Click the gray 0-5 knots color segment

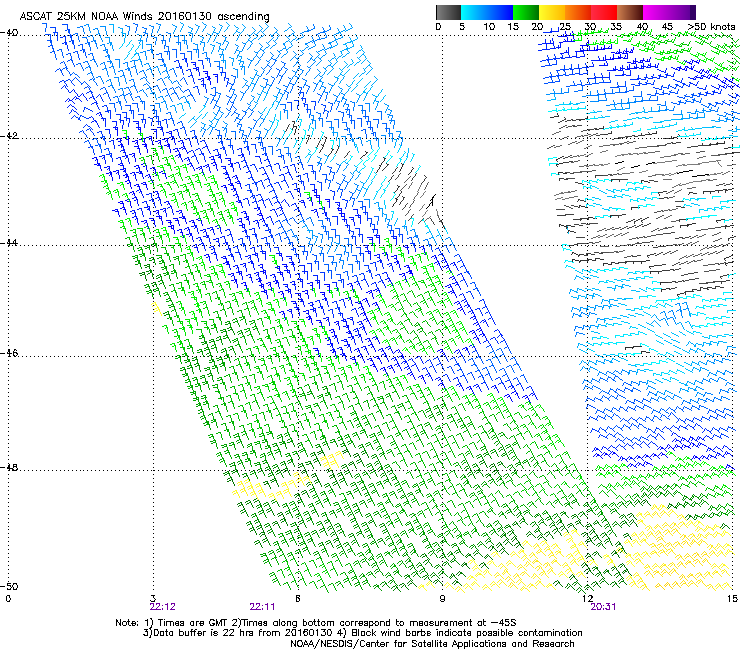click(x=448, y=12)
